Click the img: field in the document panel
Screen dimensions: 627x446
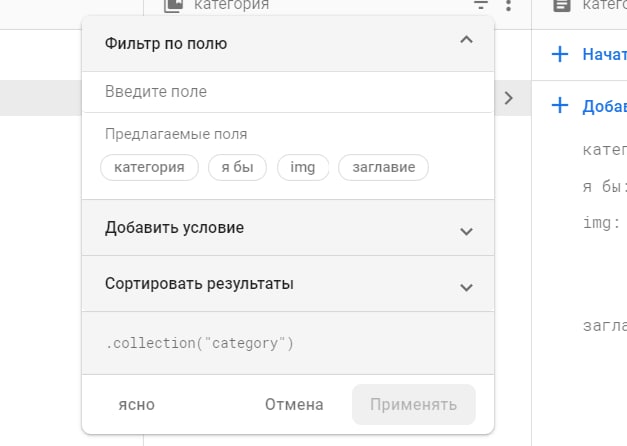click(602, 222)
